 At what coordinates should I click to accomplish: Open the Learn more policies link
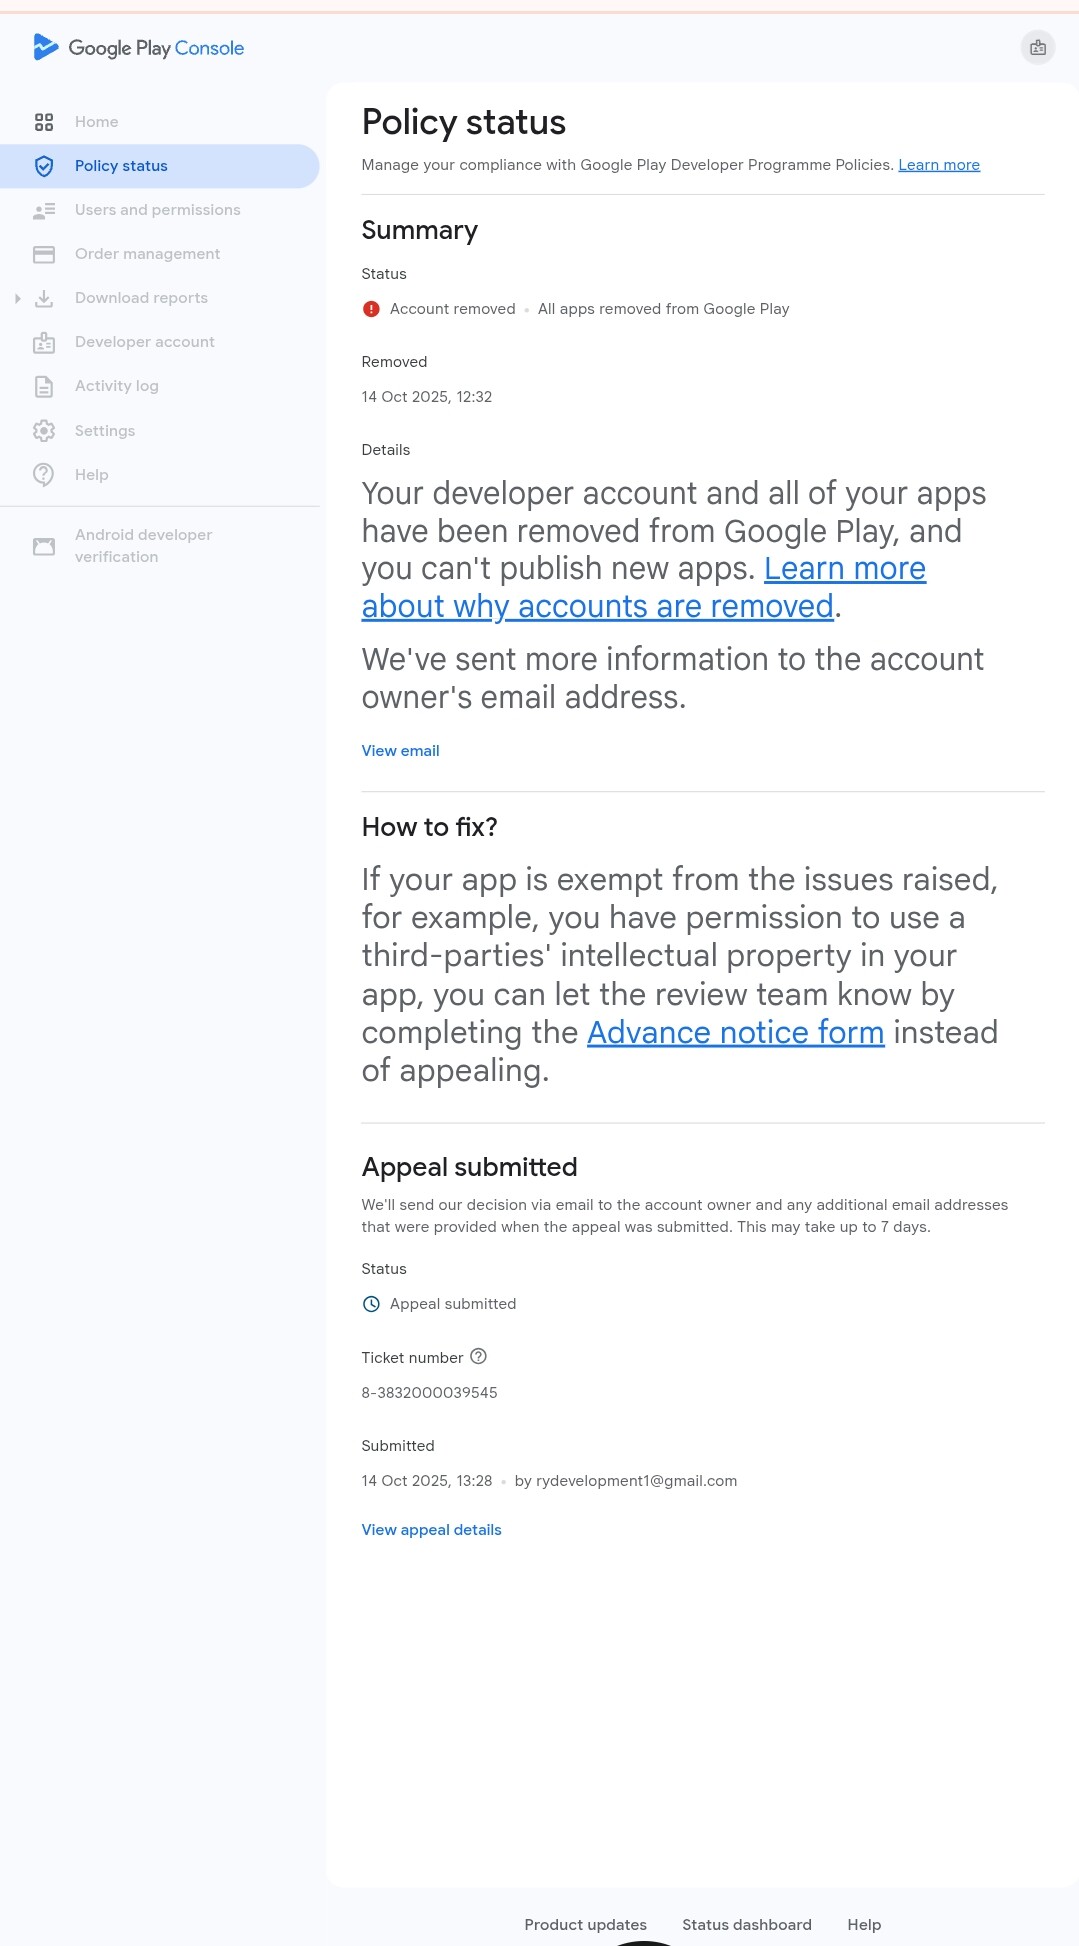(938, 165)
